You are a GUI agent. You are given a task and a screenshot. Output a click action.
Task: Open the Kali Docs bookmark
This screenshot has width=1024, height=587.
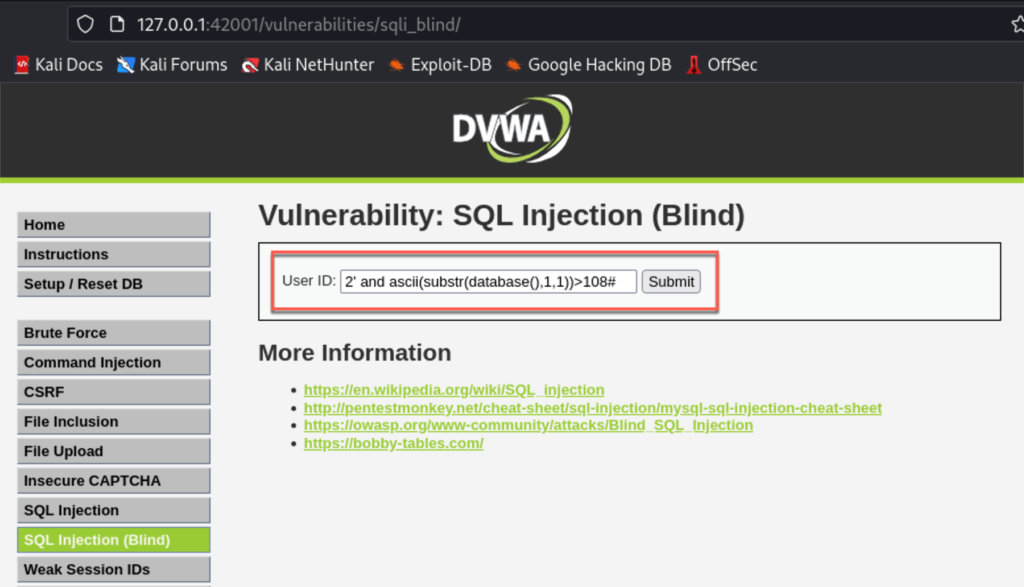point(59,65)
